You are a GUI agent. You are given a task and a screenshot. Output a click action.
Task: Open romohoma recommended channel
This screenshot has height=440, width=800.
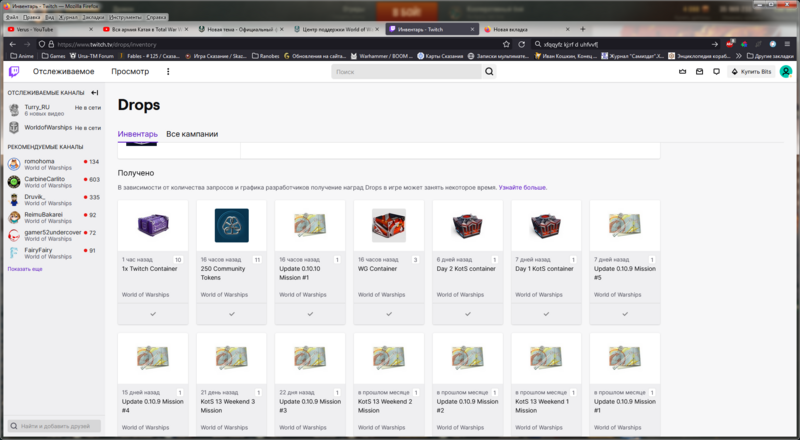coord(54,164)
